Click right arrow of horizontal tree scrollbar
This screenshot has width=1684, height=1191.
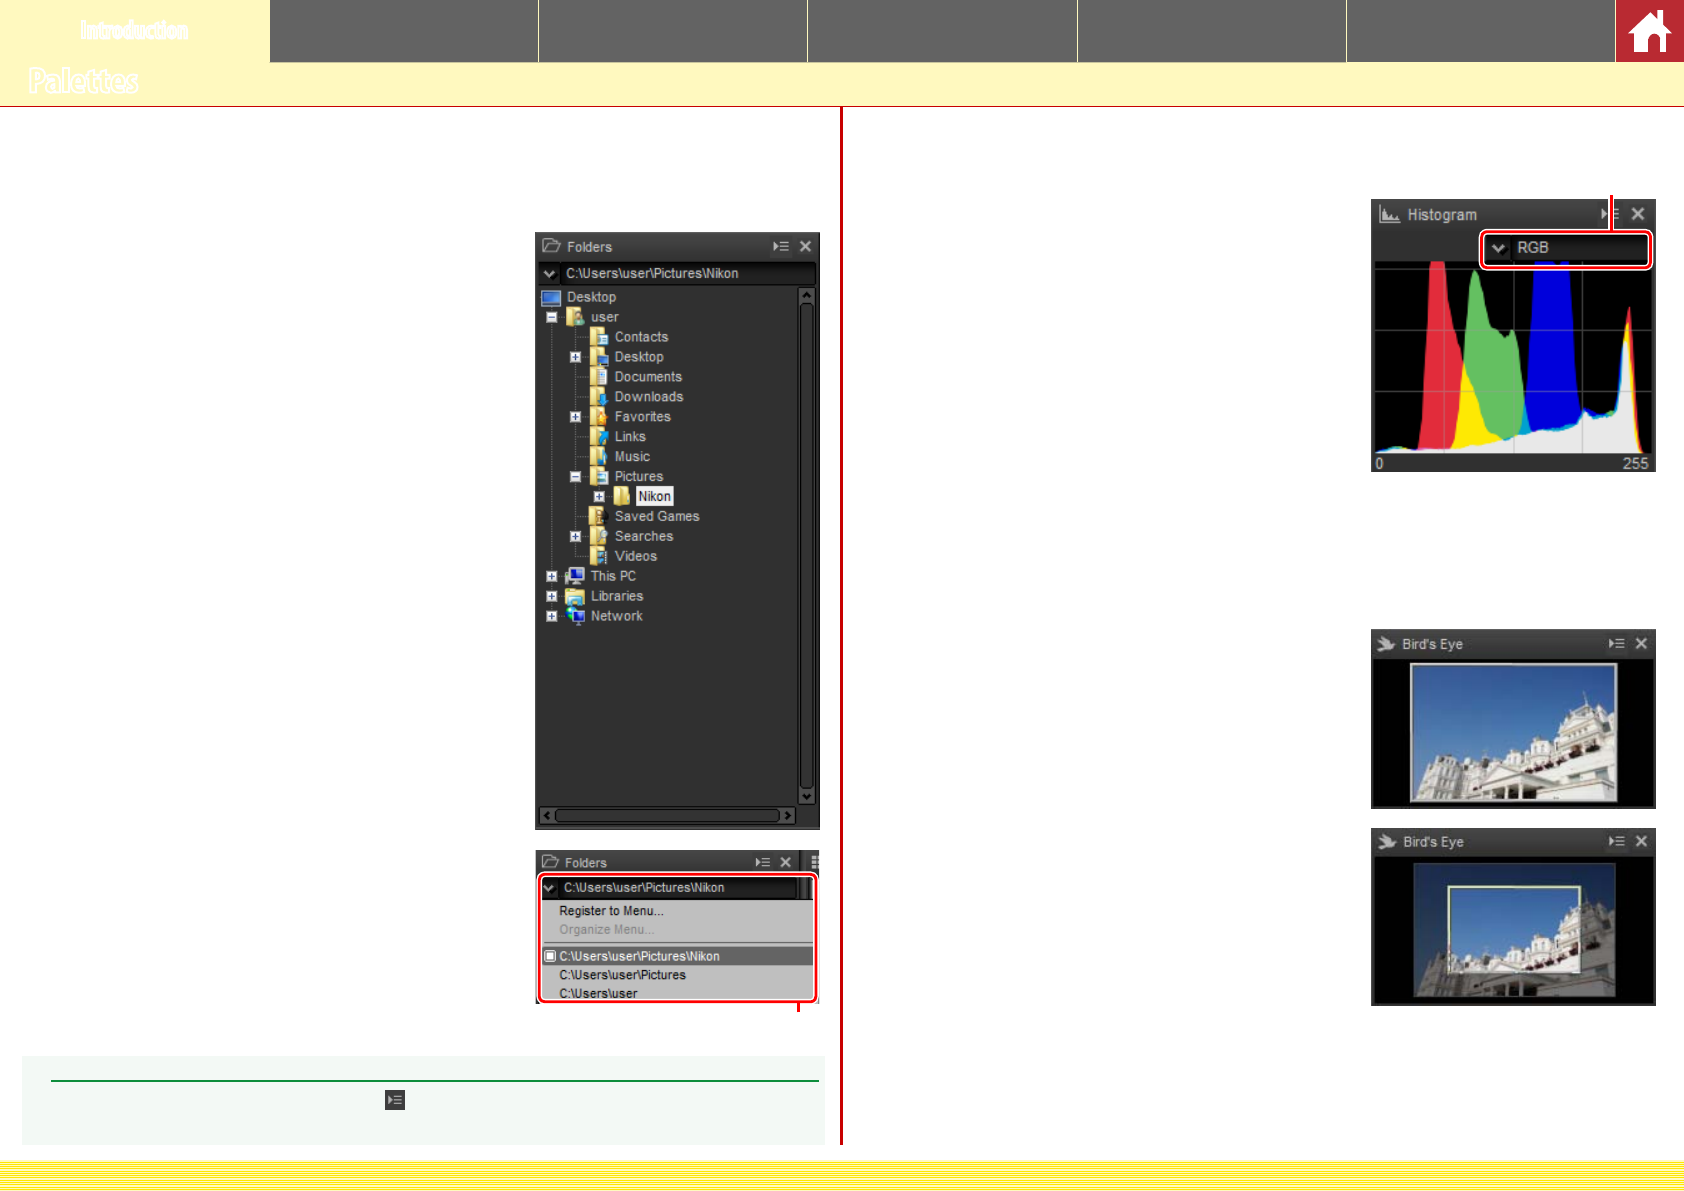788,816
